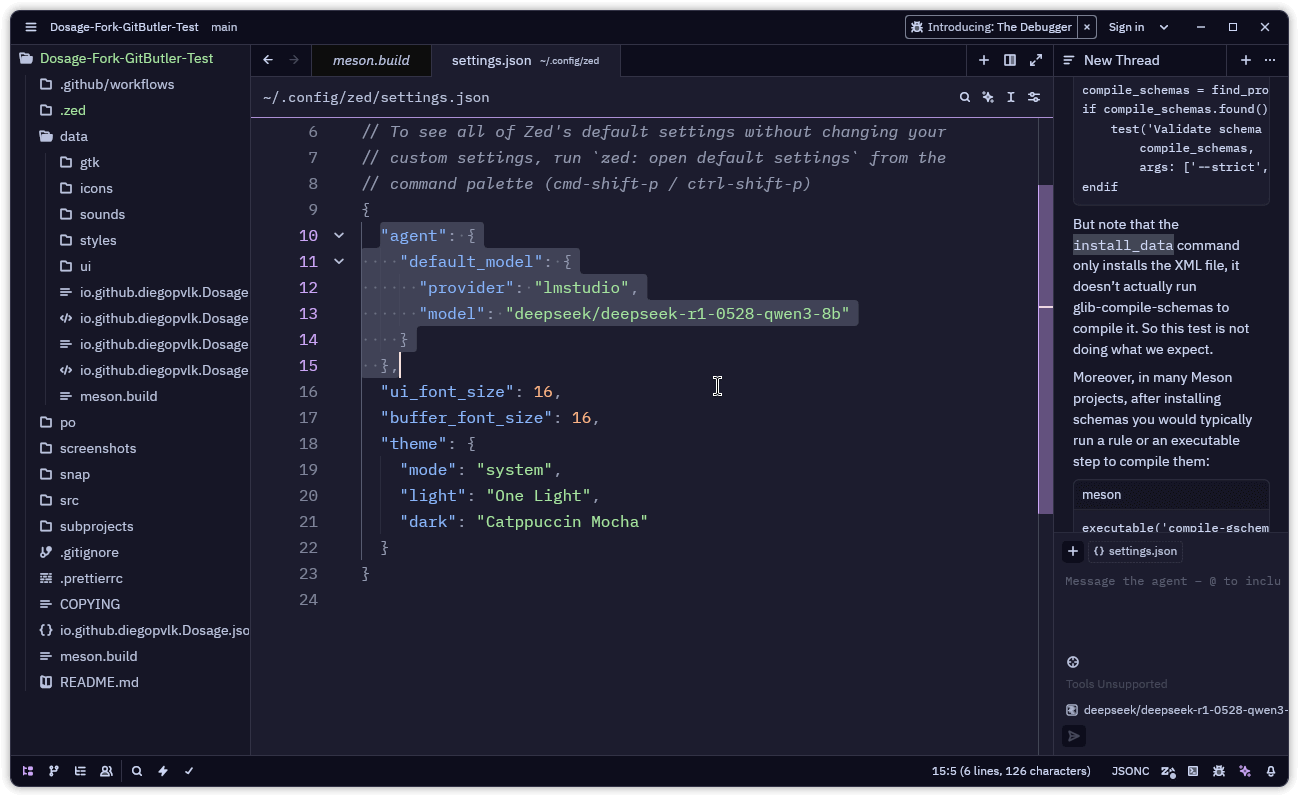Screen dimensions: 1299x797
Task: Click the split pane icon in tab bar
Action: [1010, 60]
